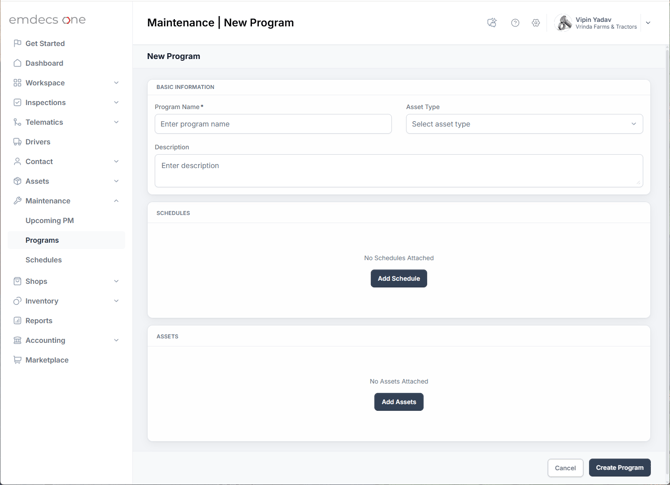Click the Inspections checkmark icon
Image resolution: width=670 pixels, height=485 pixels.
(17, 102)
